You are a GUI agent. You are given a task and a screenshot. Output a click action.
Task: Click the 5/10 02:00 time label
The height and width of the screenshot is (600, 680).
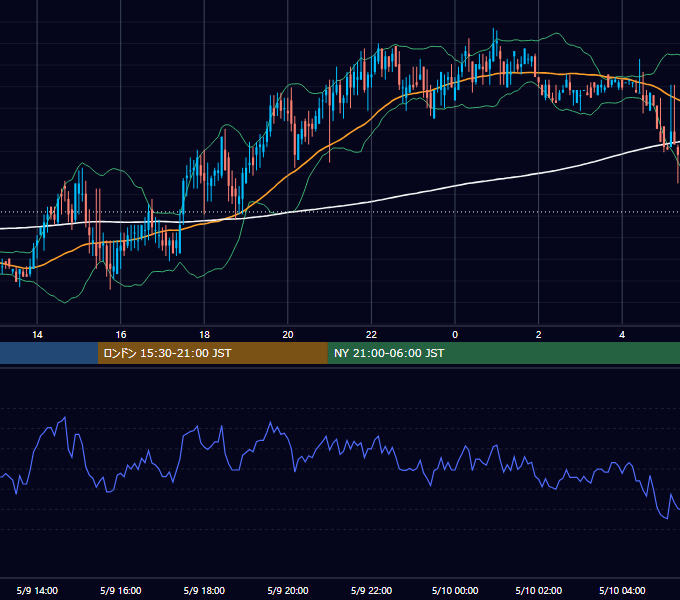[539, 590]
